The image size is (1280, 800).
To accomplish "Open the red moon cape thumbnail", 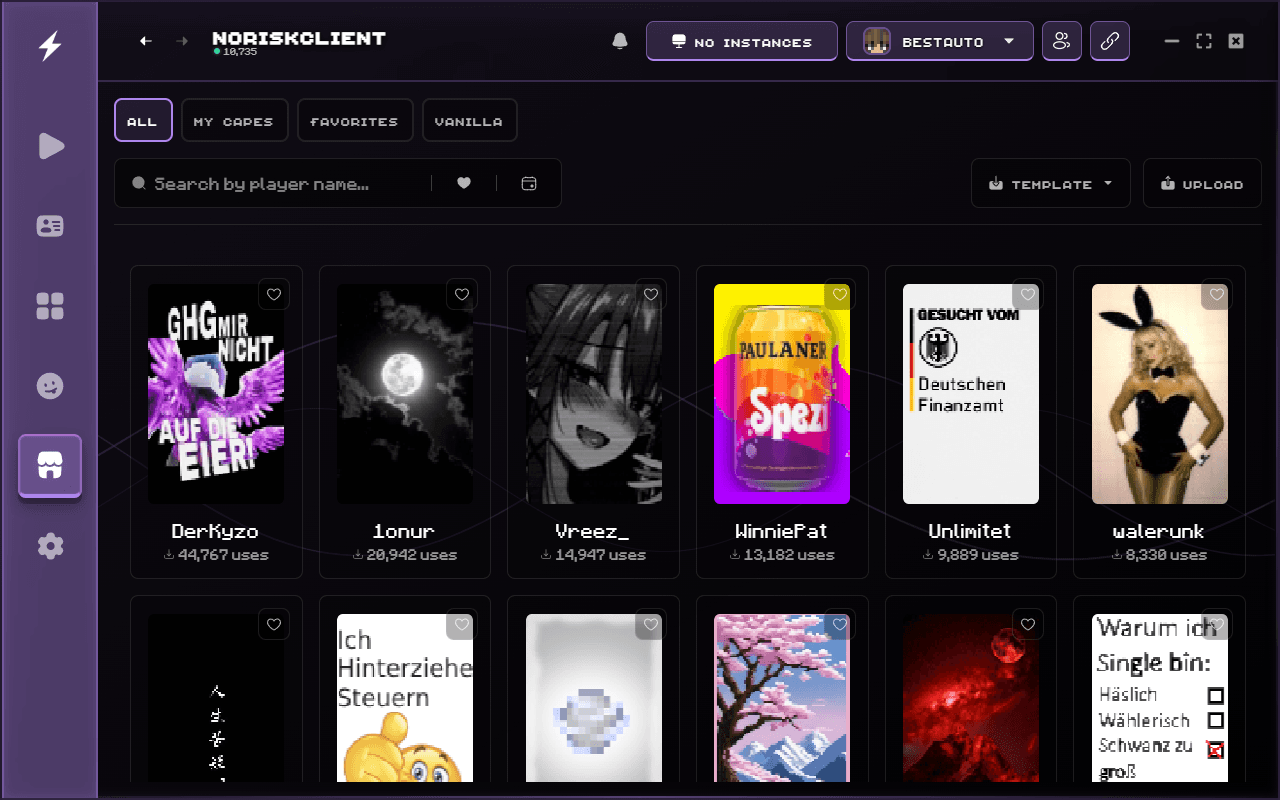I will (x=971, y=698).
